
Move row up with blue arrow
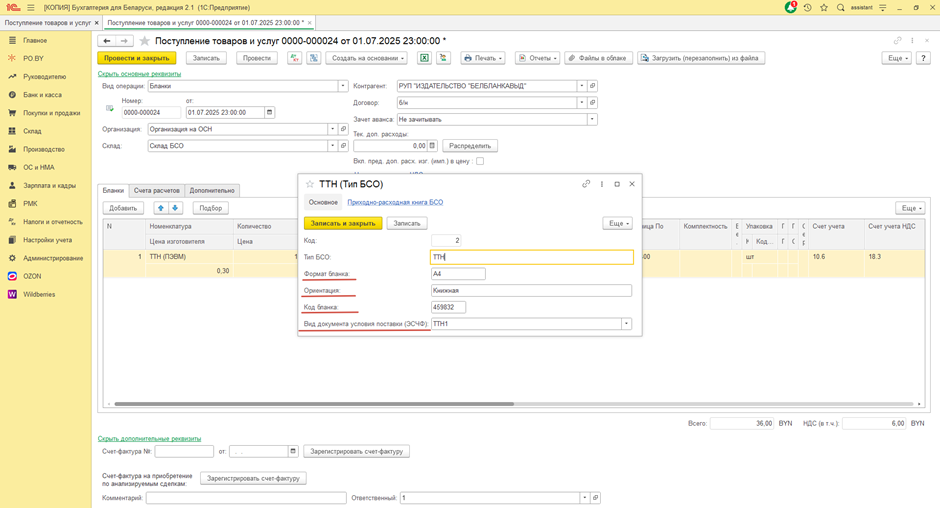coord(161,208)
